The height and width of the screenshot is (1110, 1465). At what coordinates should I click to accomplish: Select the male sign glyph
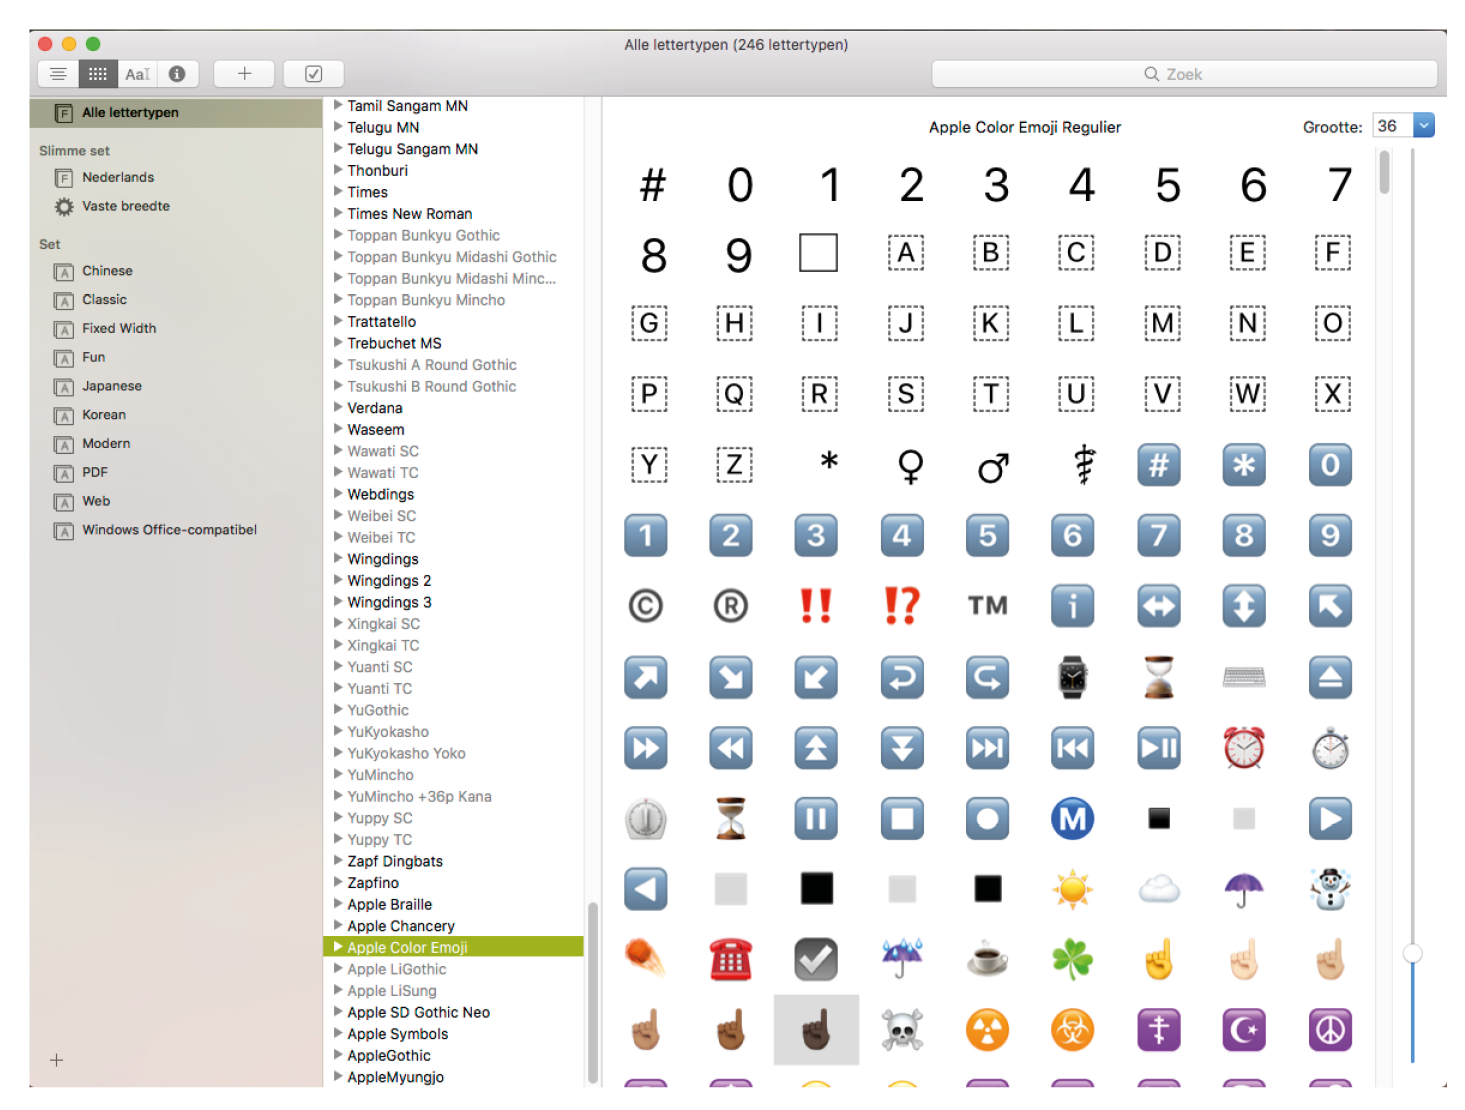(x=993, y=466)
